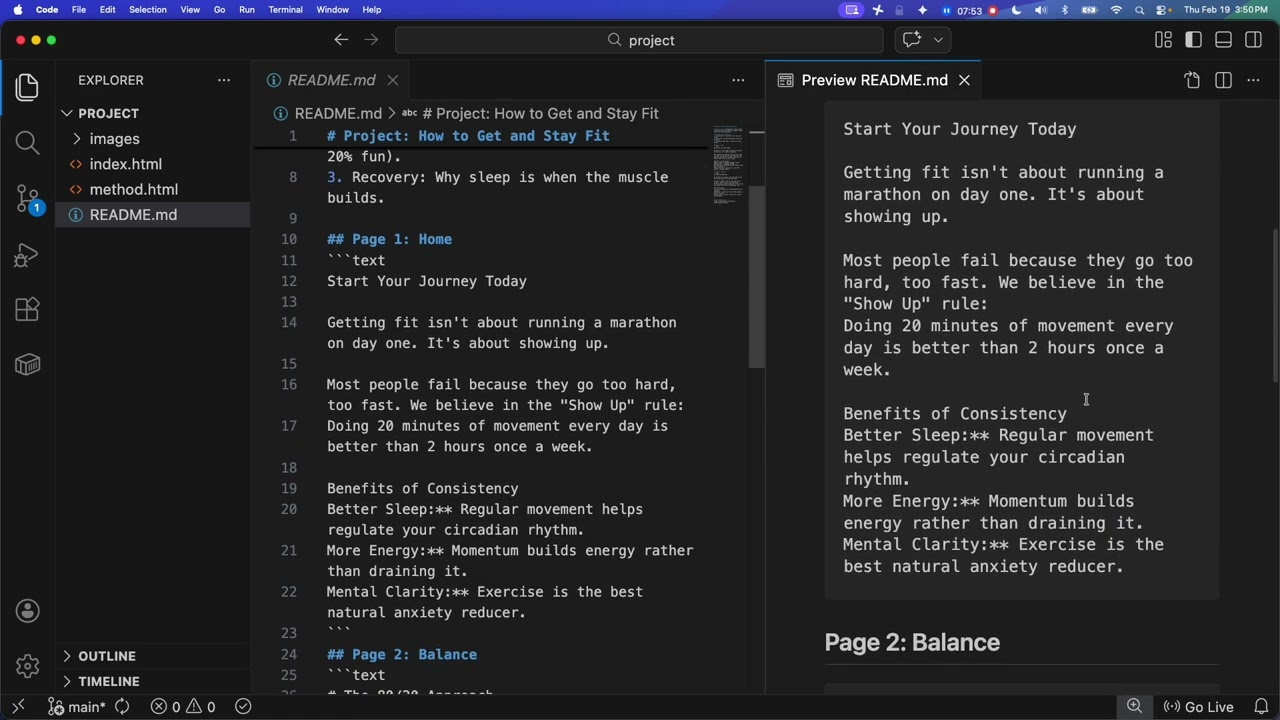Synchronize changes icon in status bar
This screenshot has width=1280, height=720.
tap(122, 707)
